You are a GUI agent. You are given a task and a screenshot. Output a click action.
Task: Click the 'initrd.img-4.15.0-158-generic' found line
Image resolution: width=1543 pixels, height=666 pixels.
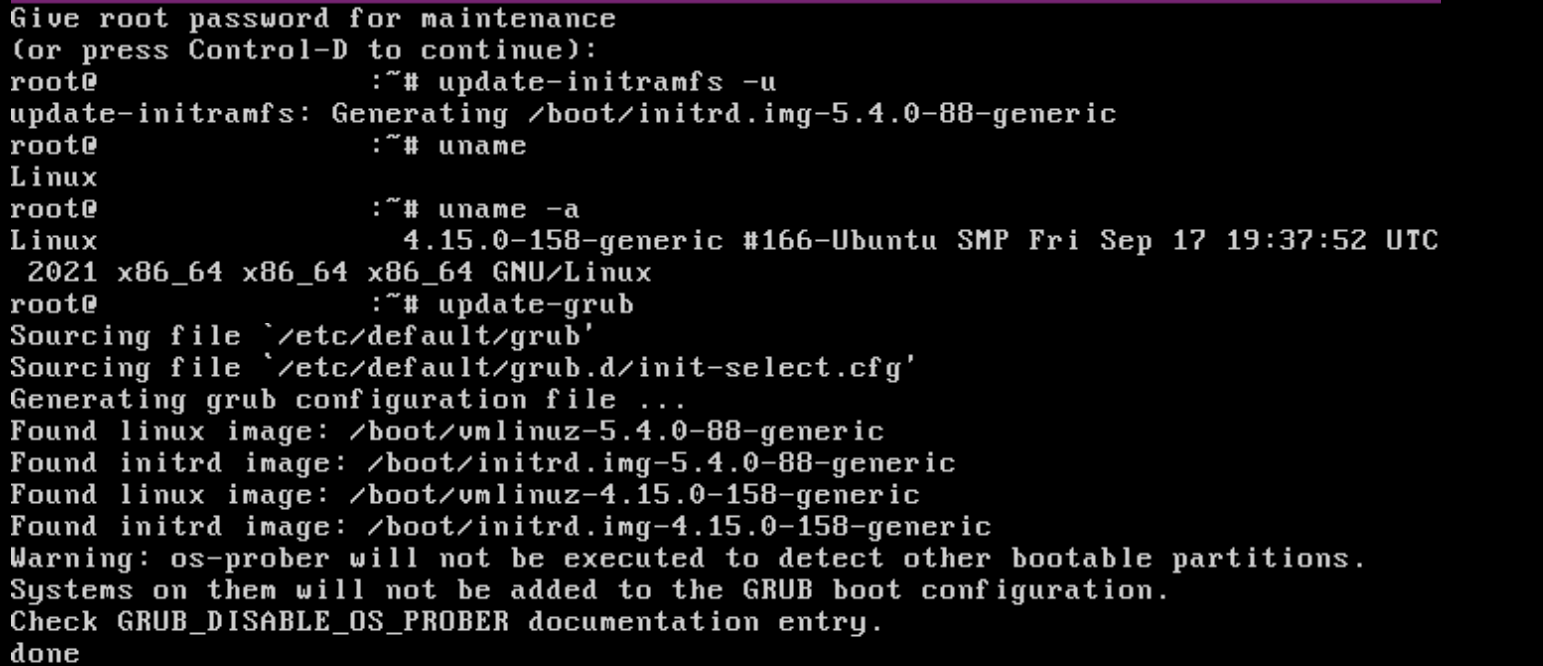click(501, 527)
